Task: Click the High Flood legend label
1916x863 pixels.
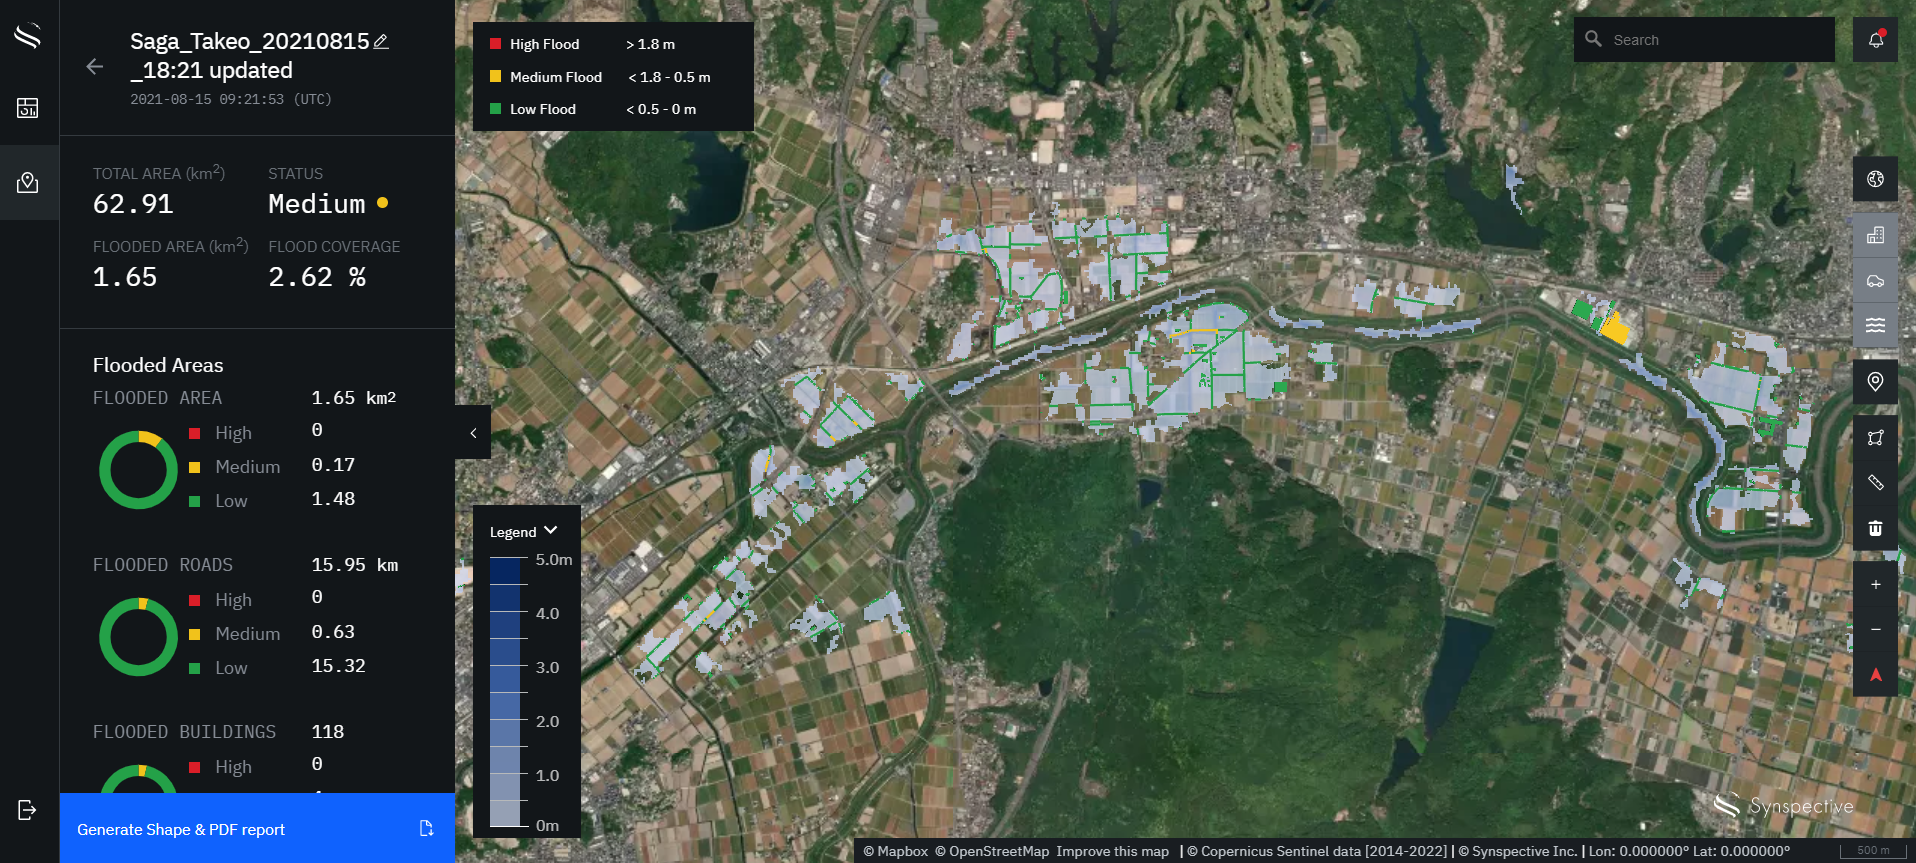Action: 544,44
